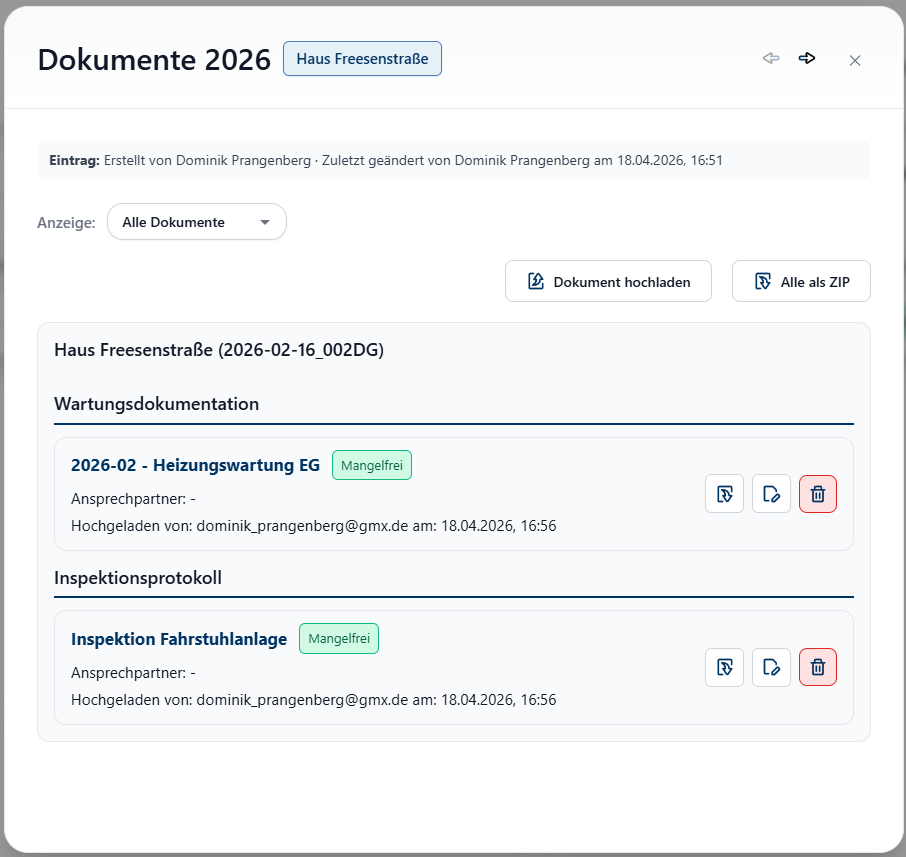906x857 pixels.
Task: Open the Anzeige document filter dropdown
Action: (x=196, y=221)
